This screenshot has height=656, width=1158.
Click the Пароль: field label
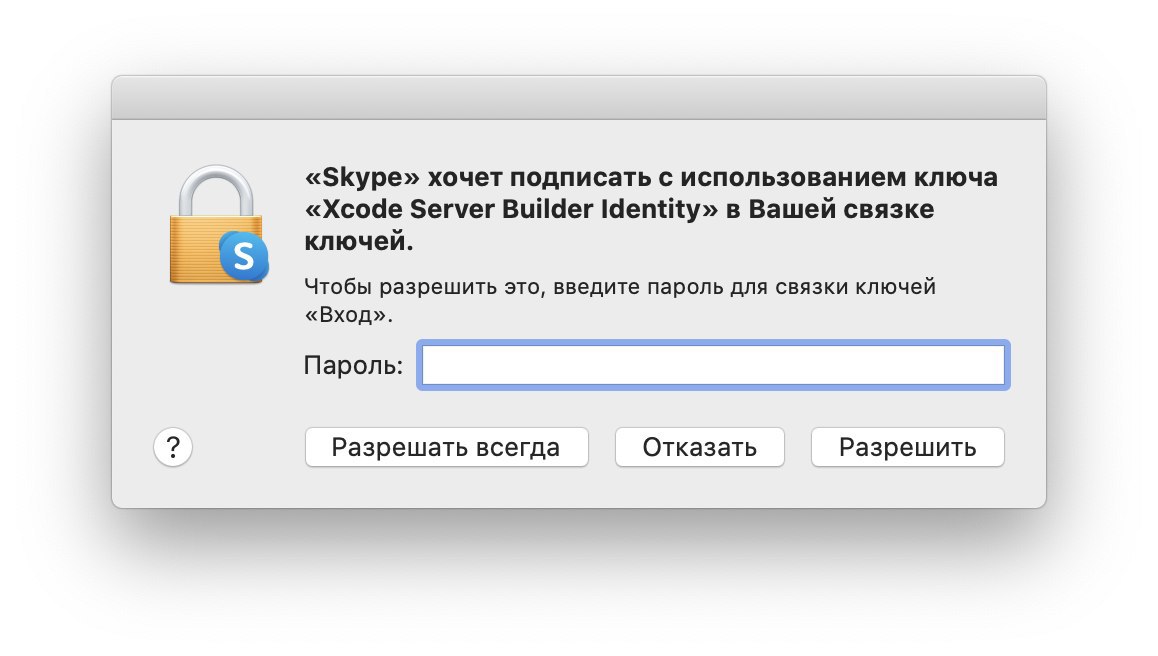click(352, 366)
